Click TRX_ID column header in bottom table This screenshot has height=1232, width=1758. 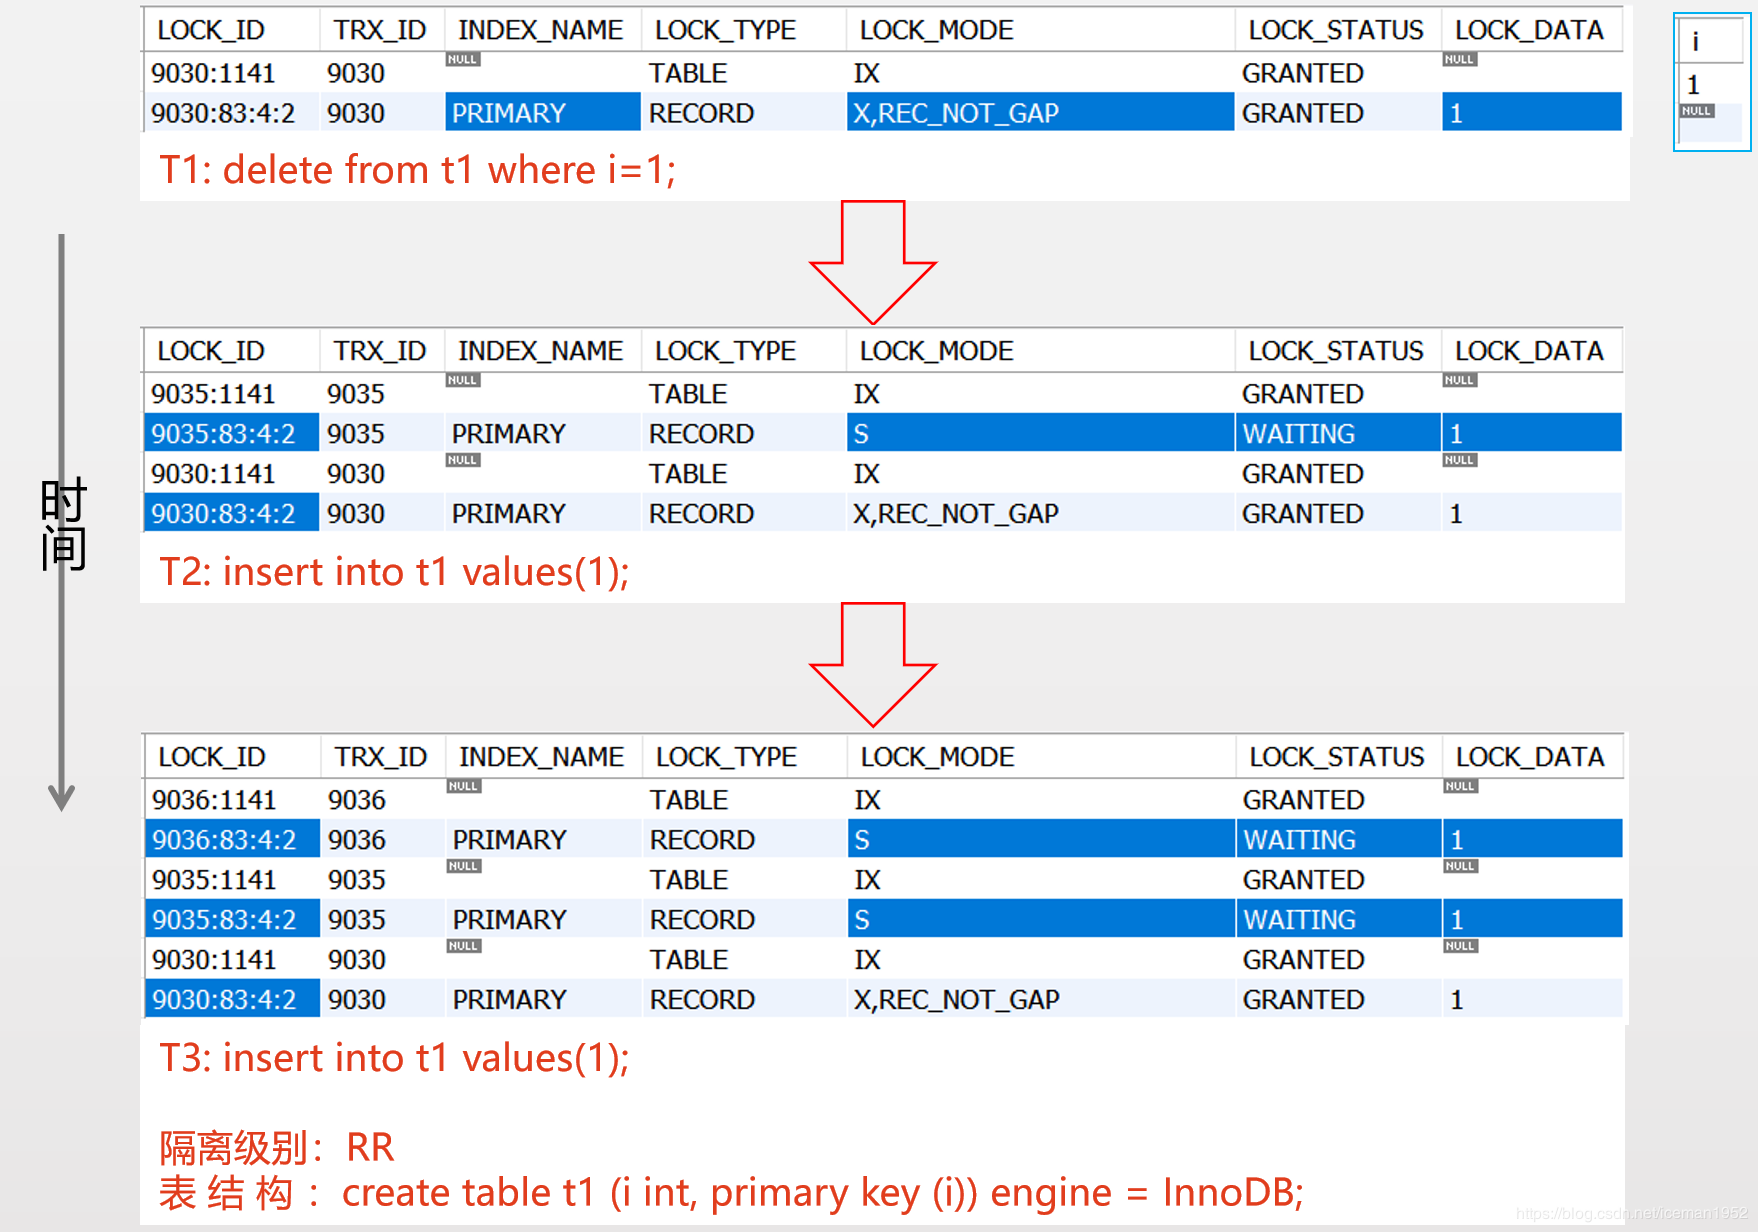point(382,757)
